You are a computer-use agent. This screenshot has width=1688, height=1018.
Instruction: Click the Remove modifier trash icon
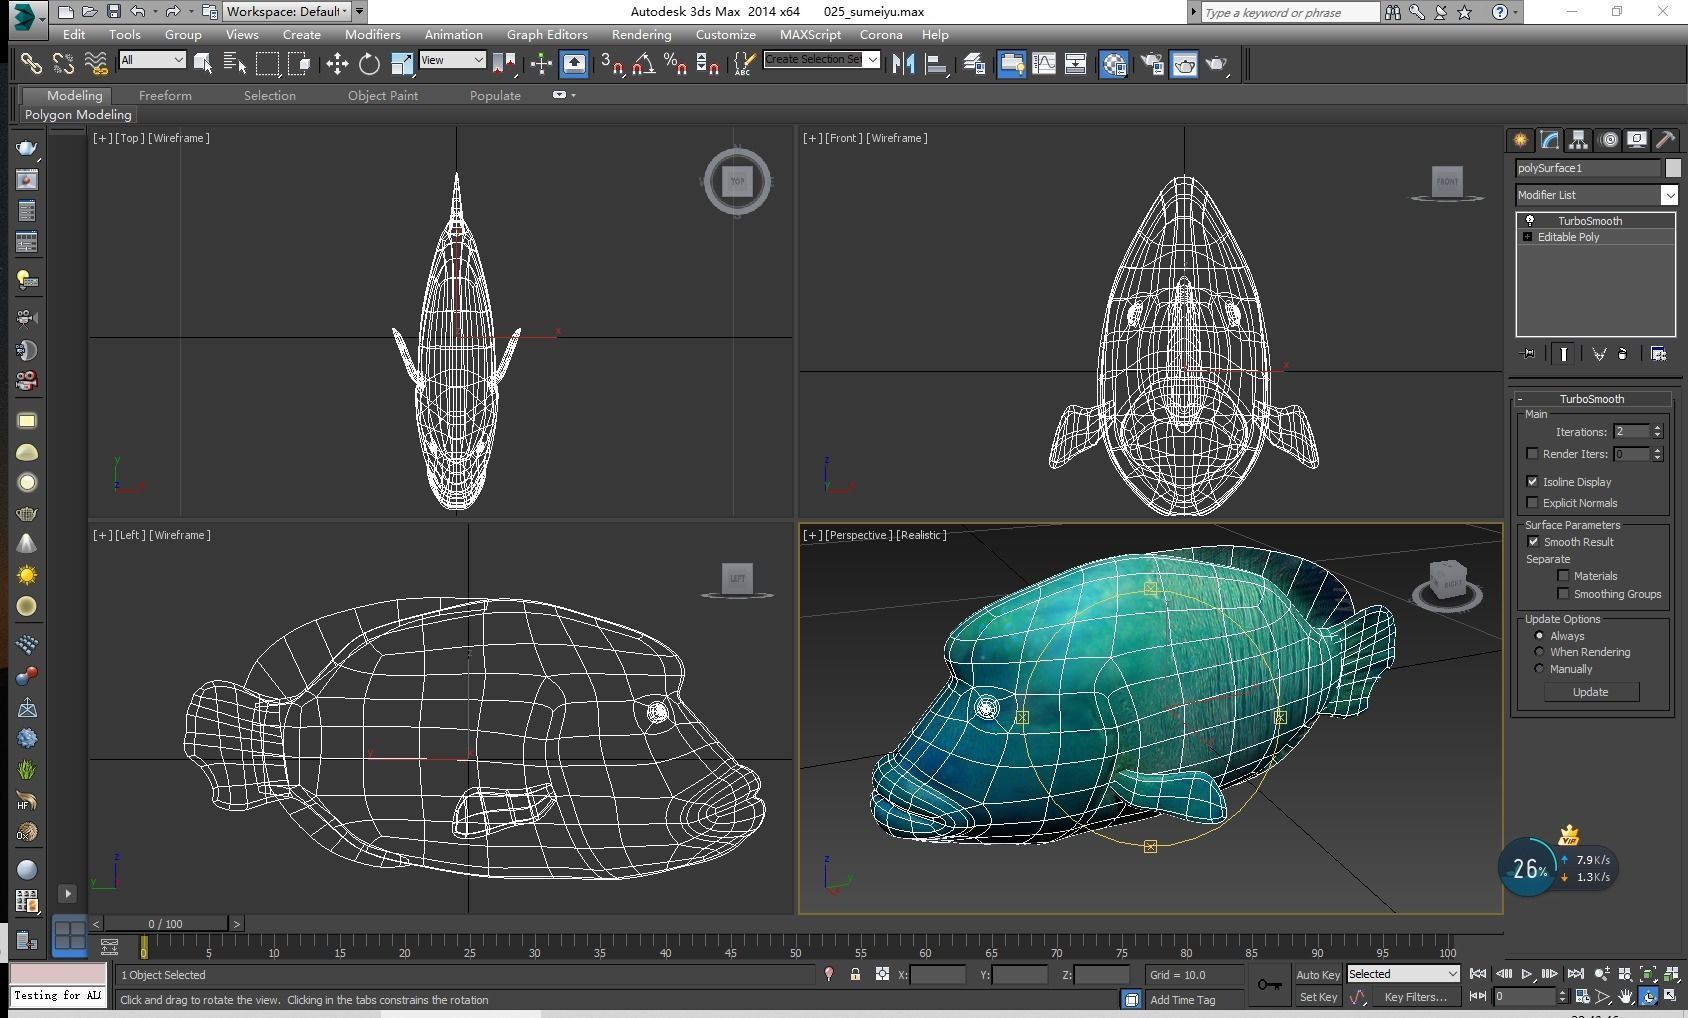pyautogui.click(x=1622, y=354)
